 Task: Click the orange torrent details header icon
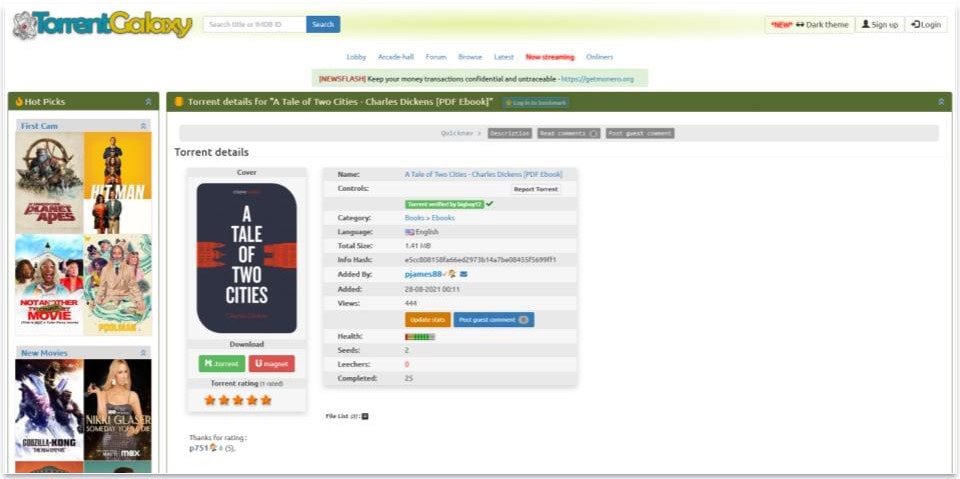pyautogui.click(x=179, y=102)
